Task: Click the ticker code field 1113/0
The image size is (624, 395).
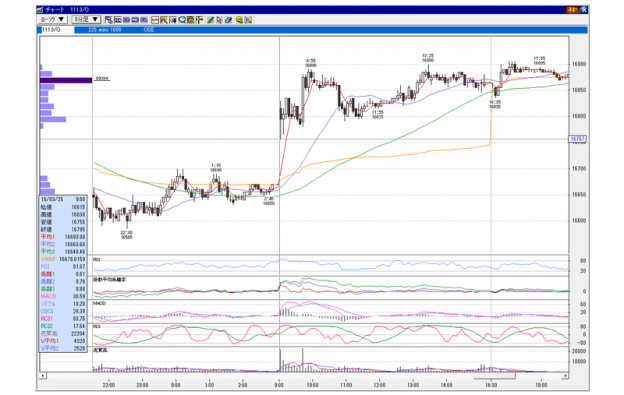Action: pos(57,30)
